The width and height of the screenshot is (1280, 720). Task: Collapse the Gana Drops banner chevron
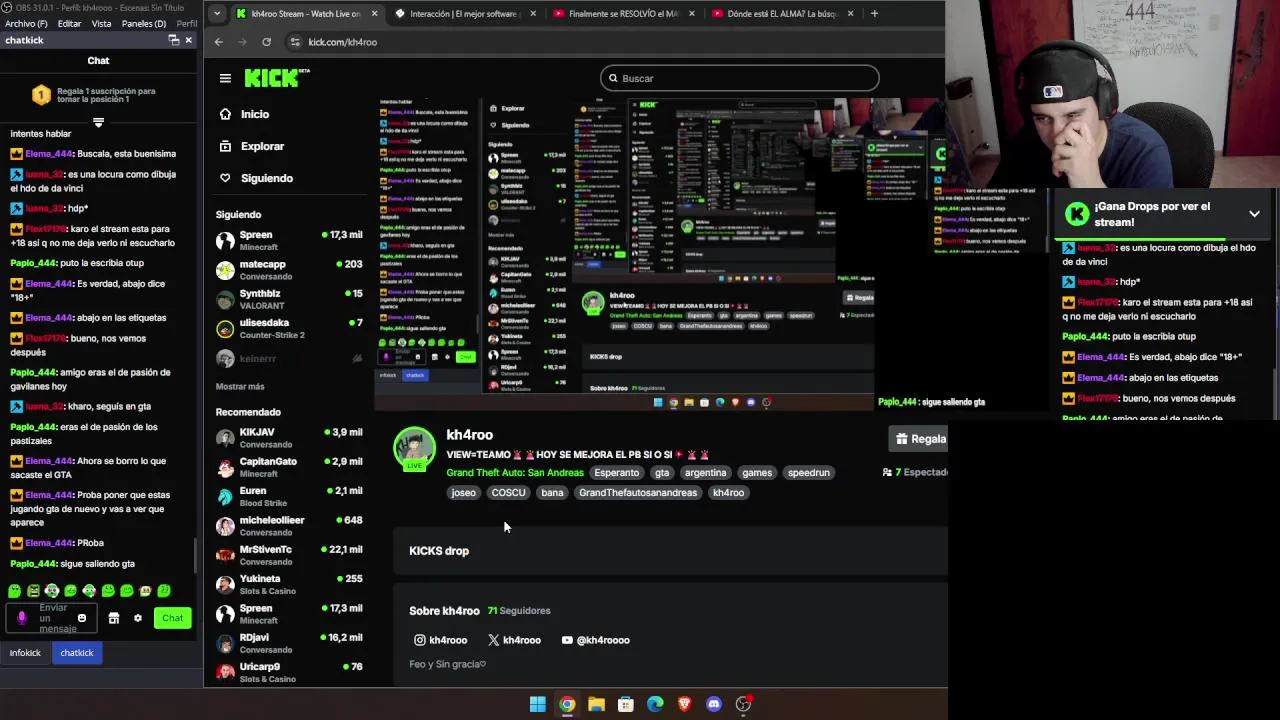[1254, 214]
